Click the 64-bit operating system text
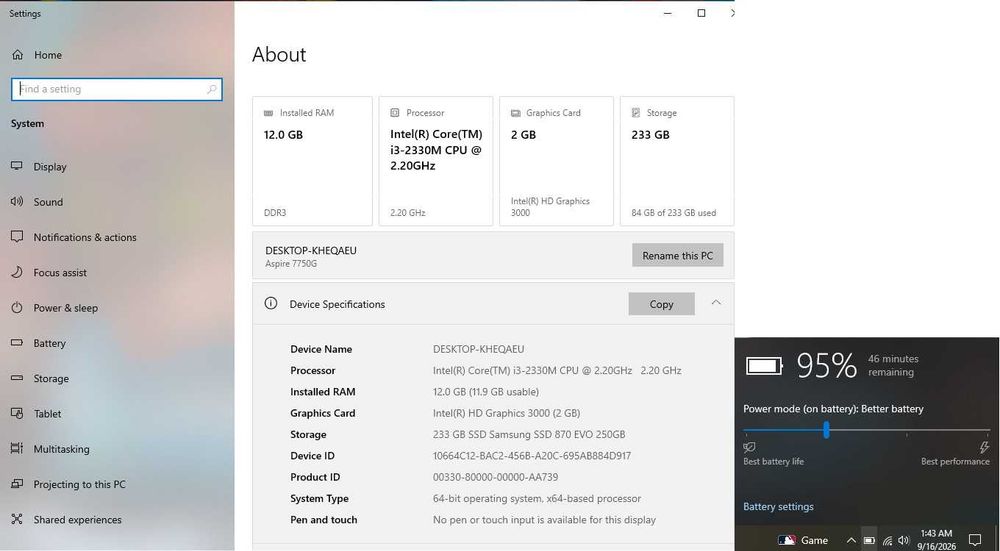 pos(537,499)
